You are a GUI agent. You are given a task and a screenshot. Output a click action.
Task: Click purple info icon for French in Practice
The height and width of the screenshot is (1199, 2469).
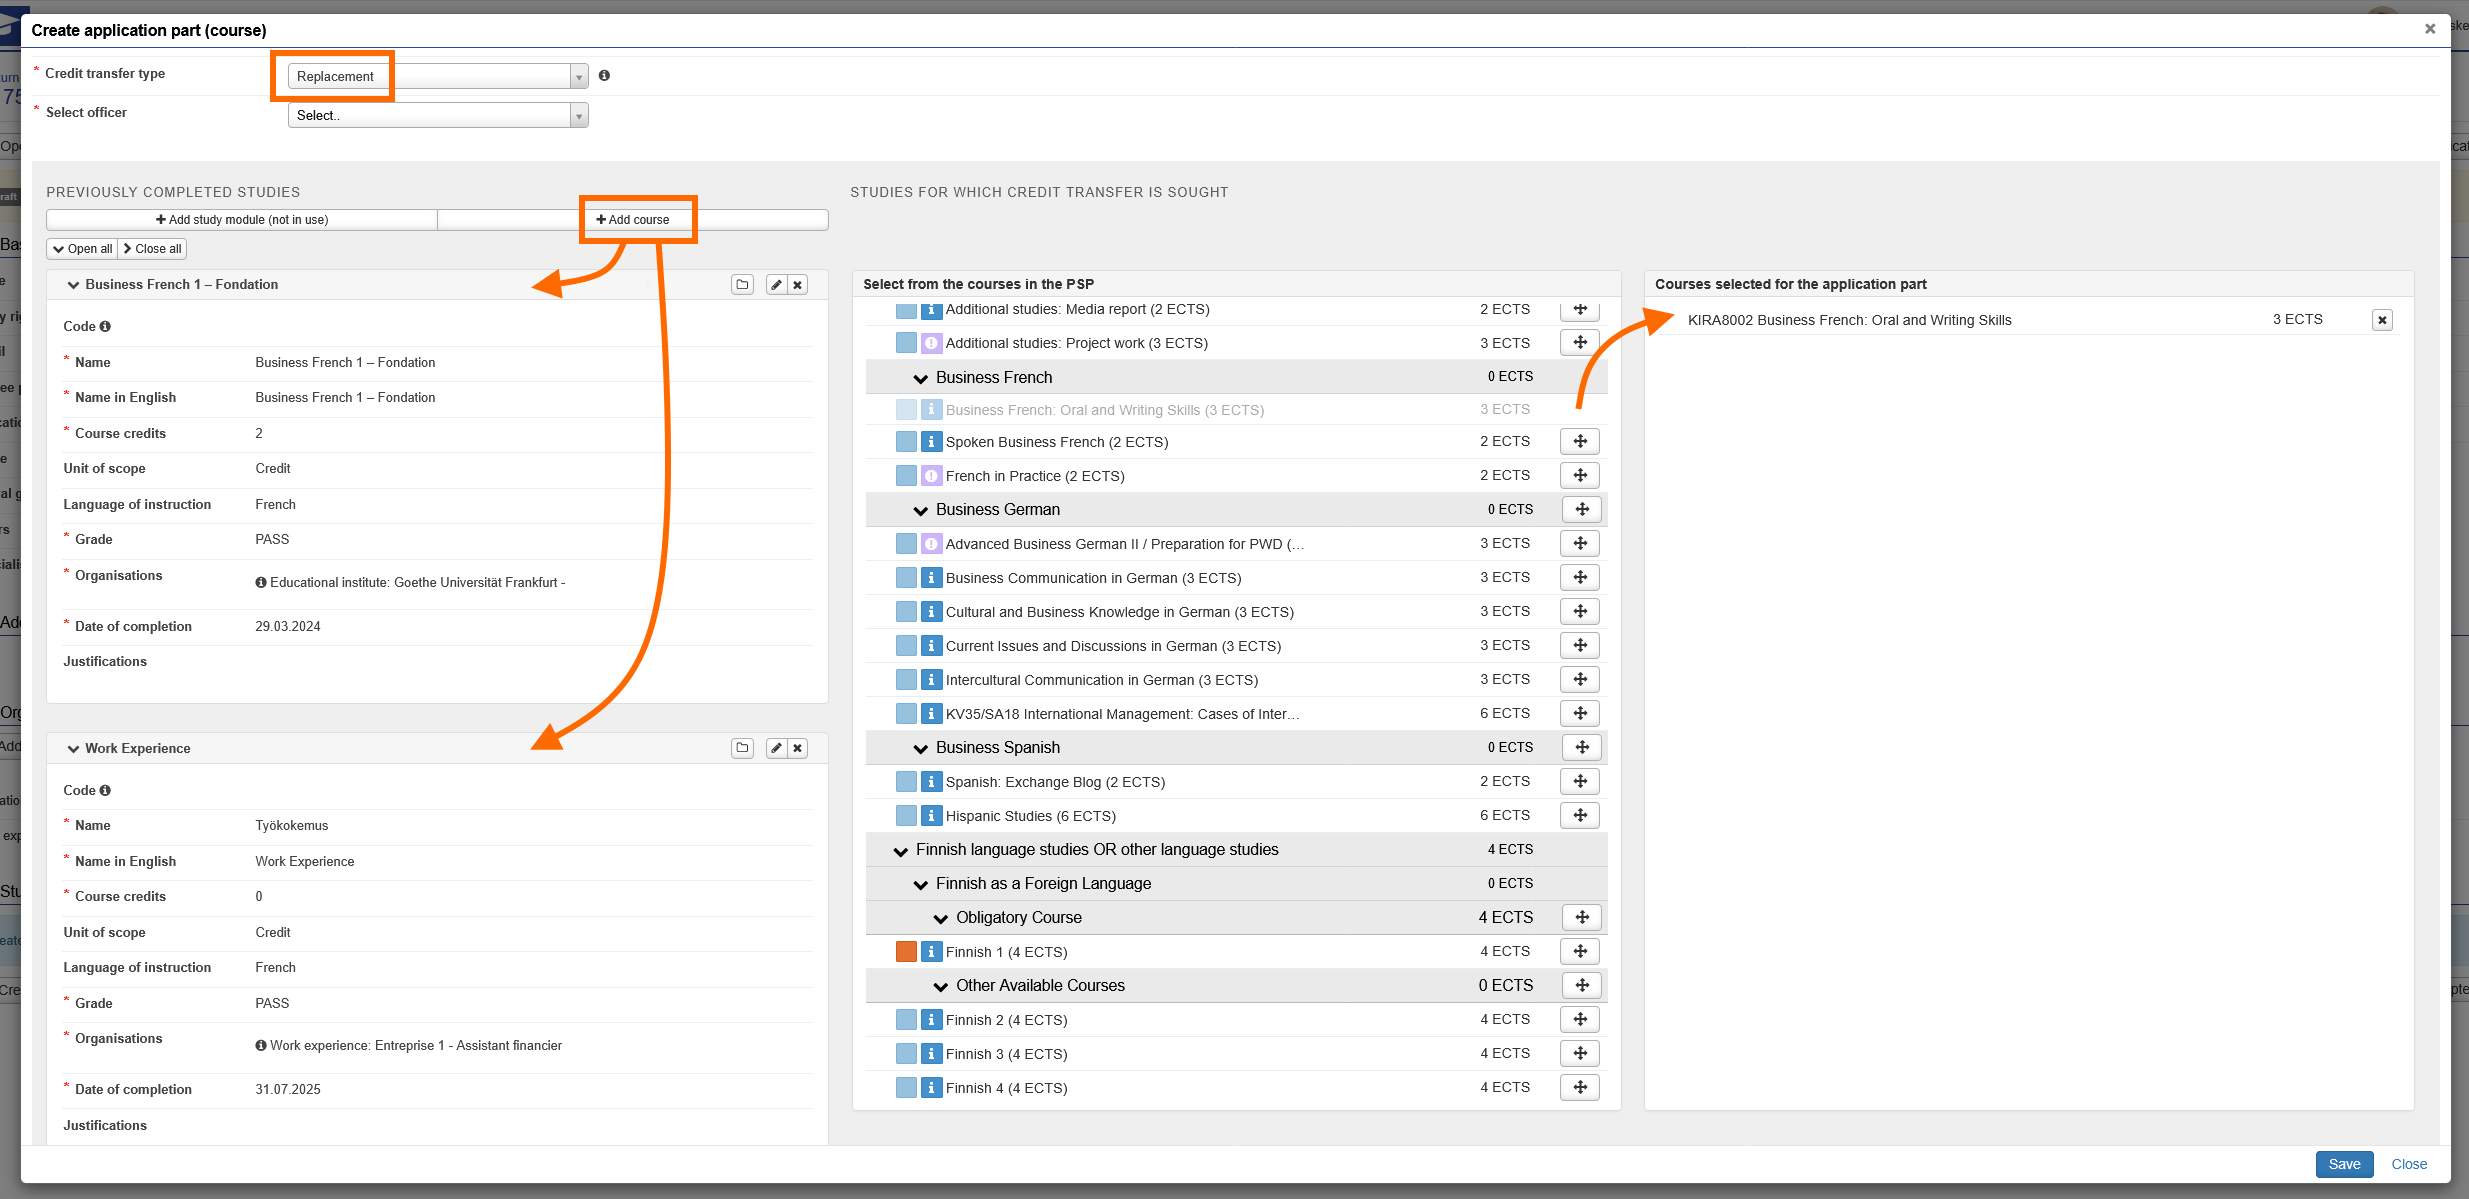pyautogui.click(x=931, y=476)
